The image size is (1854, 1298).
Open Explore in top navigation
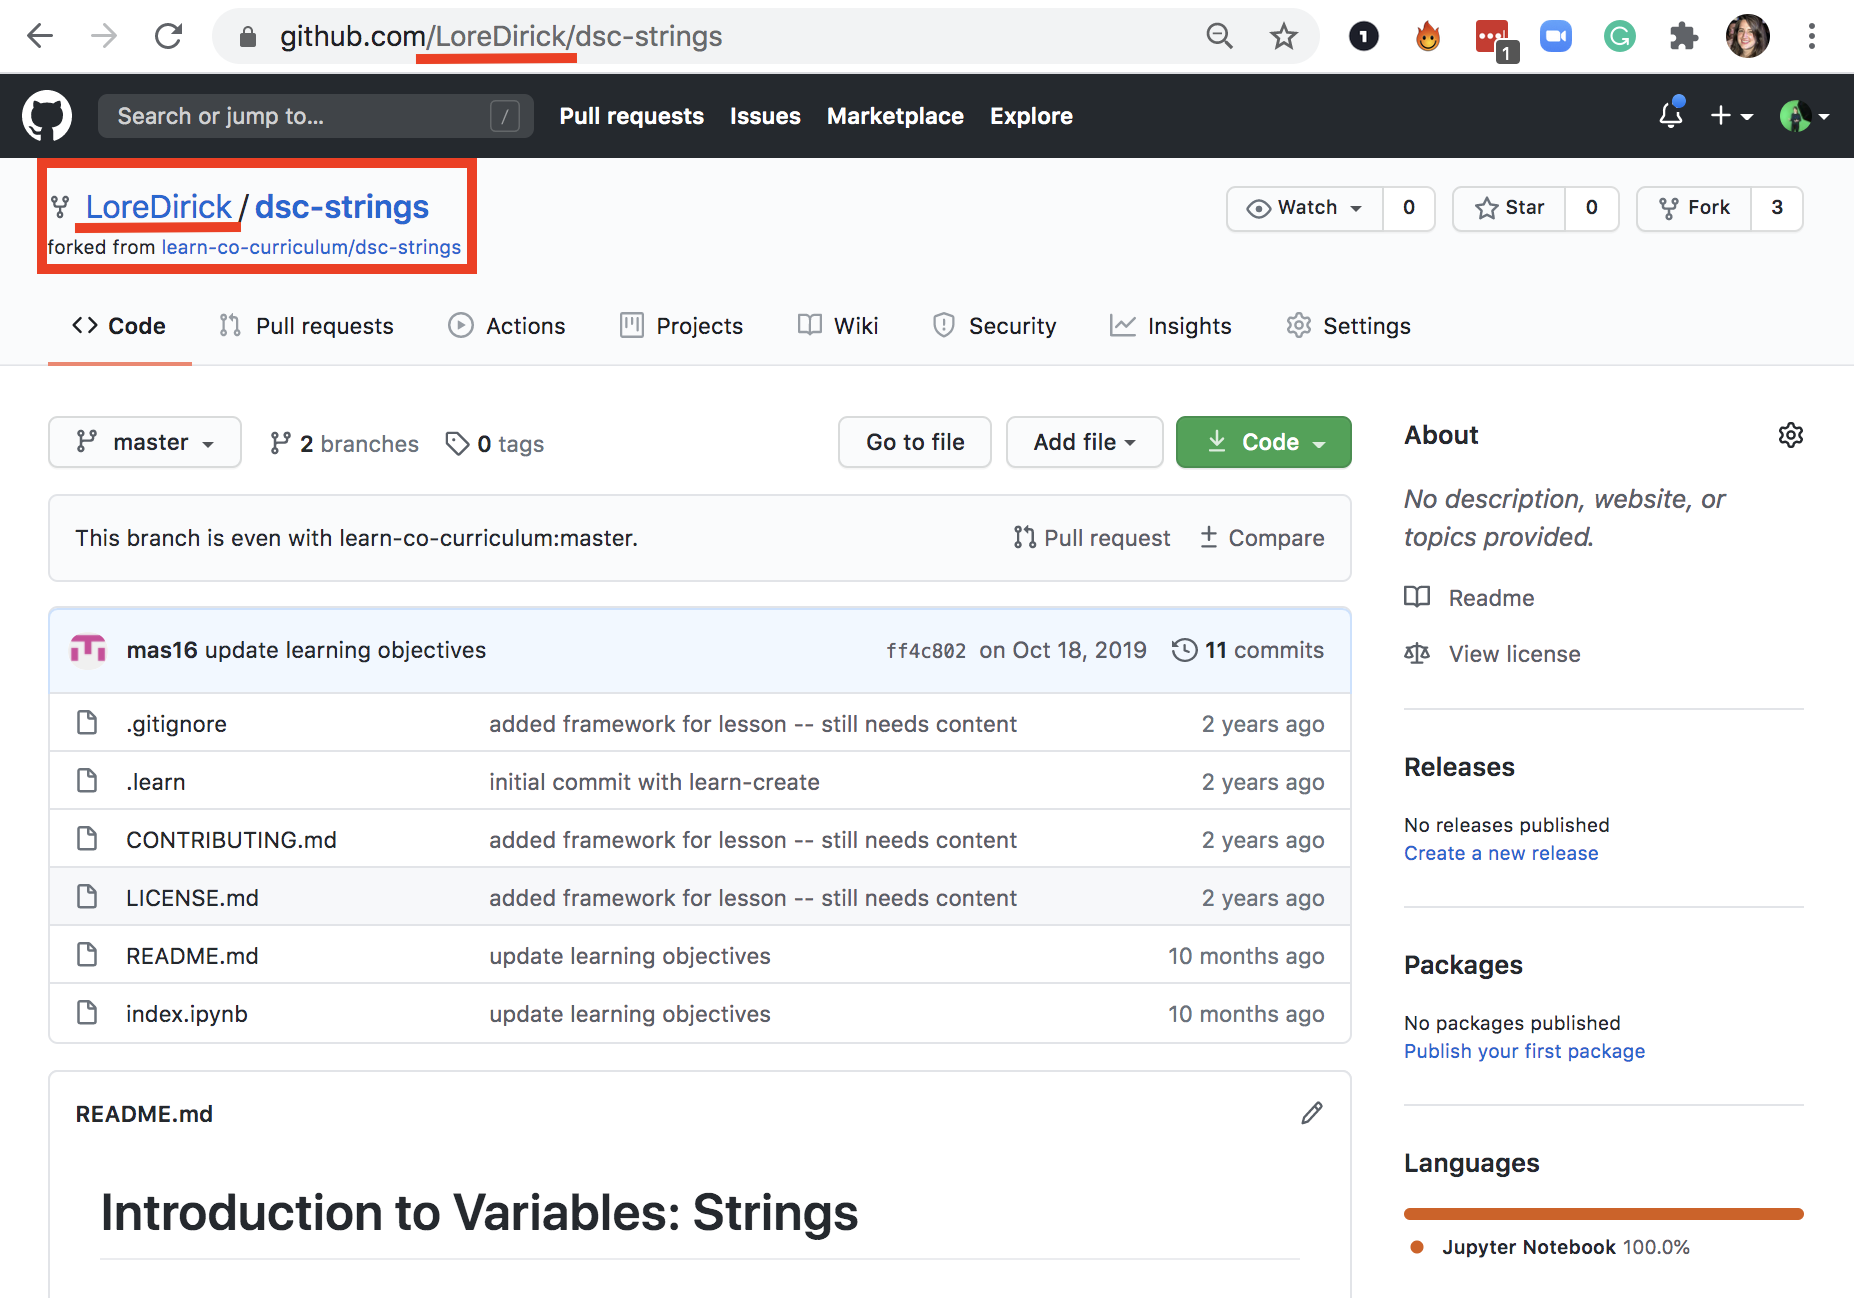(x=1031, y=116)
